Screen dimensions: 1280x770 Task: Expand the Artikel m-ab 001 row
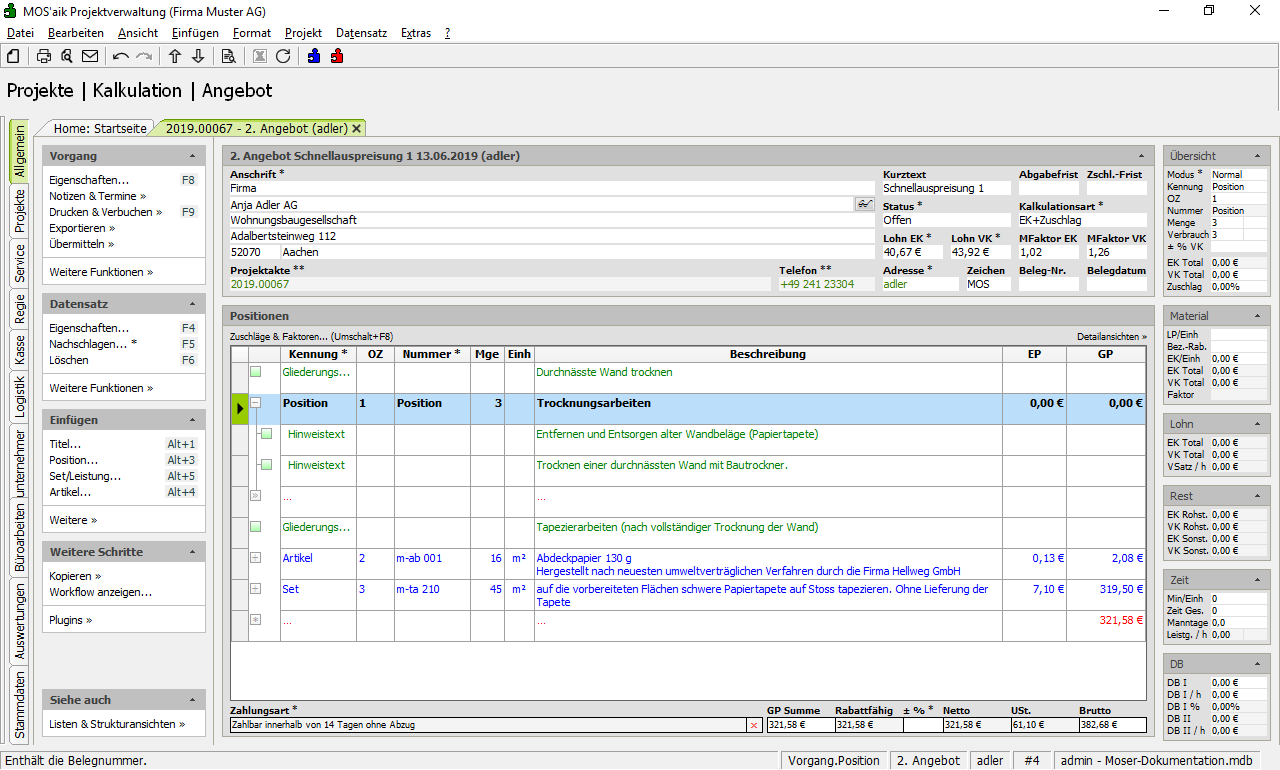coord(256,558)
